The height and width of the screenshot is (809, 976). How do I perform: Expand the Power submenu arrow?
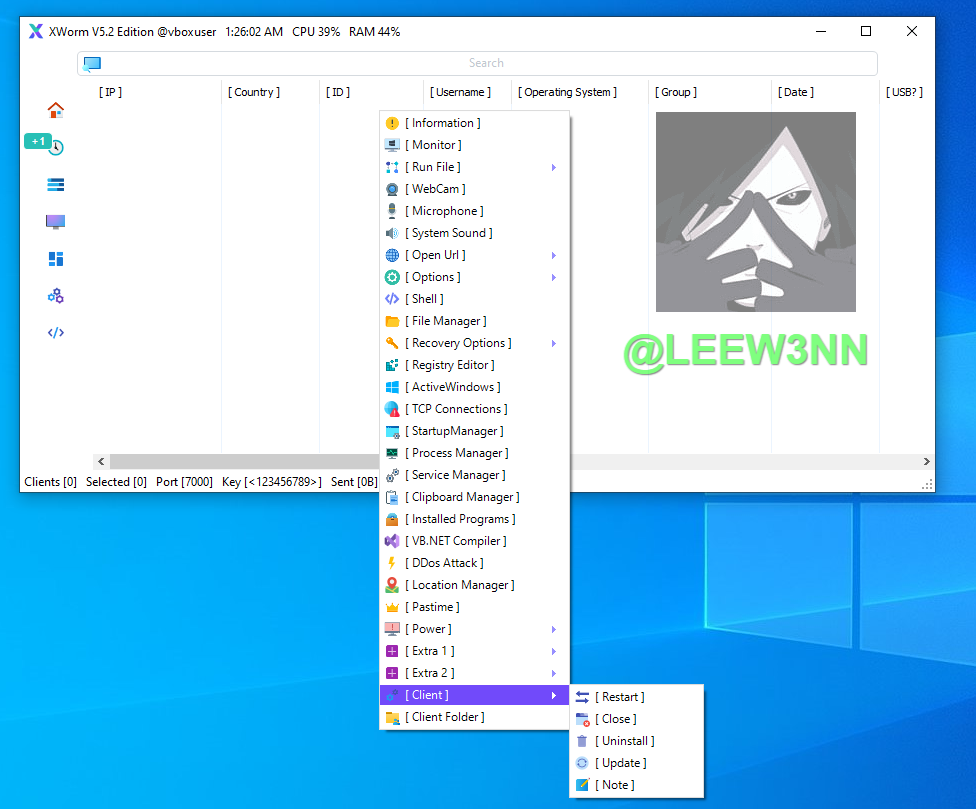click(x=554, y=629)
